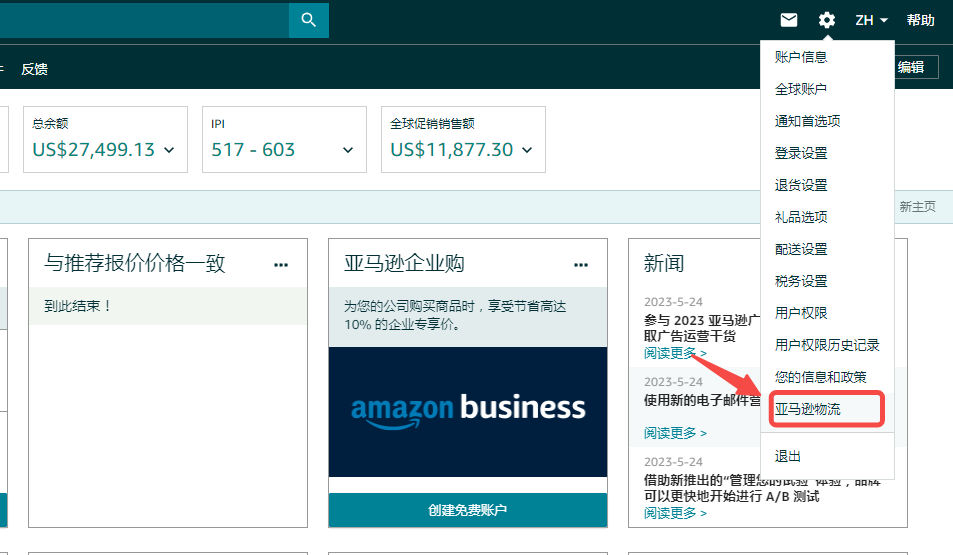This screenshot has height=555, width=953.
Task: Click 阅读更多 under 参与 2023 news
Action: coord(675,353)
